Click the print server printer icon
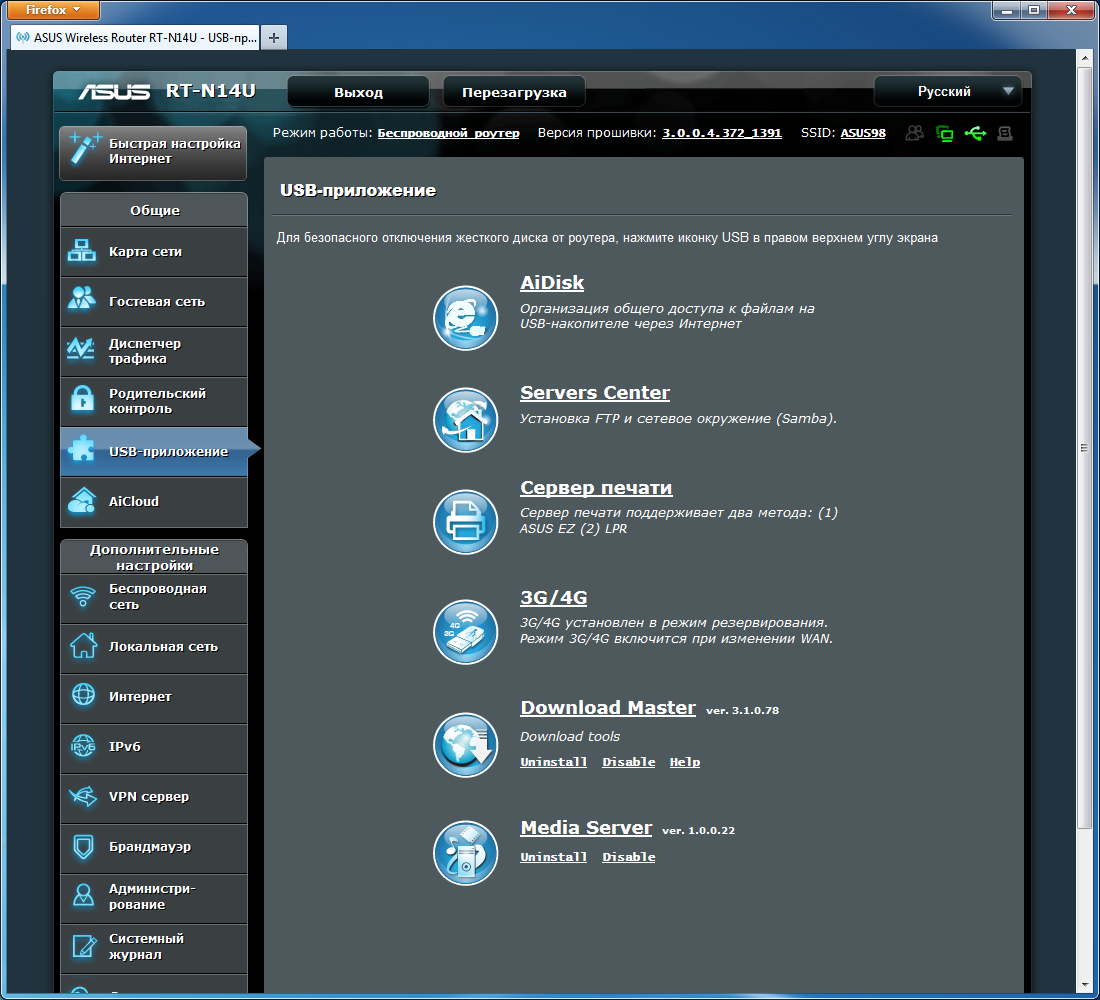 click(x=465, y=521)
